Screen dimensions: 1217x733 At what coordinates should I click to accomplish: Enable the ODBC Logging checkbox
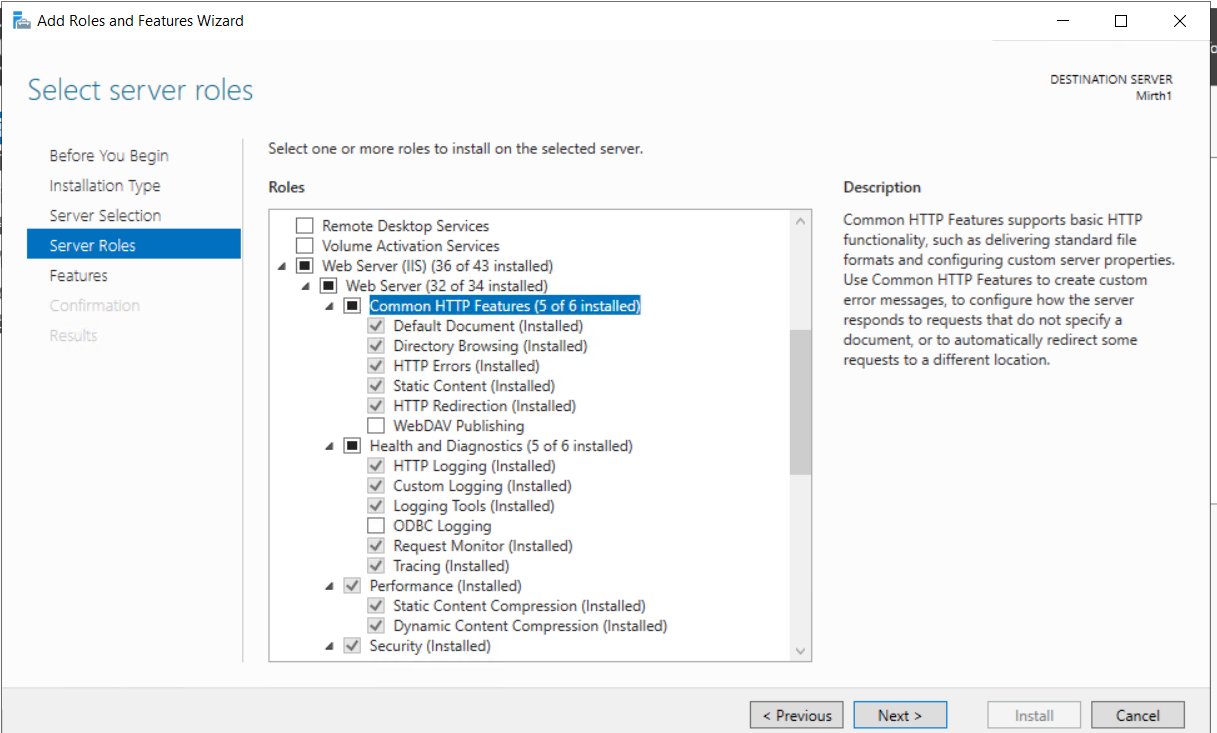pos(376,526)
